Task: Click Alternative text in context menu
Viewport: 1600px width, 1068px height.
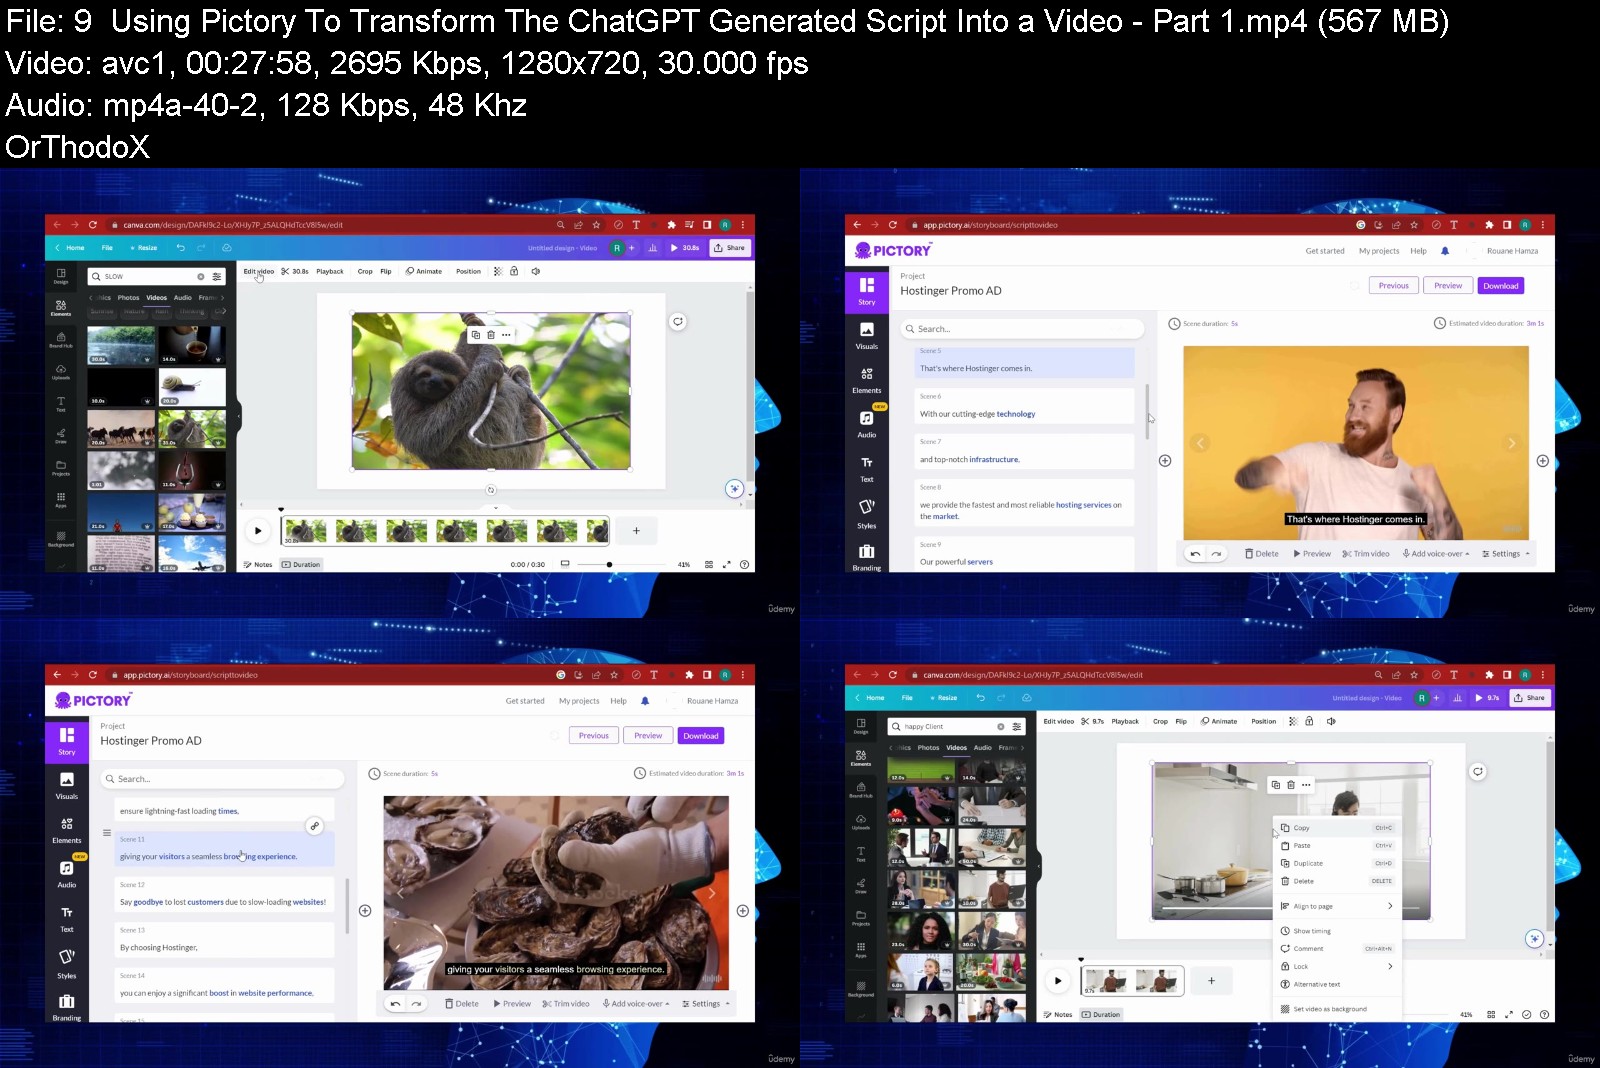Action: [1337, 984]
